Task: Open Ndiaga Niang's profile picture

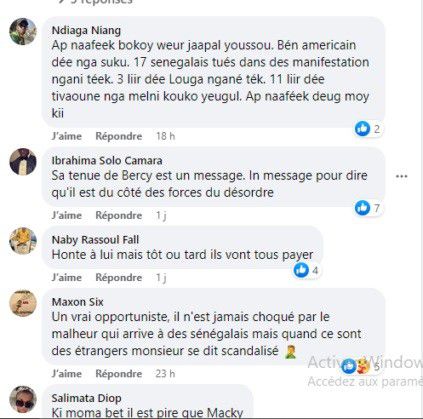Action: pos(23,32)
